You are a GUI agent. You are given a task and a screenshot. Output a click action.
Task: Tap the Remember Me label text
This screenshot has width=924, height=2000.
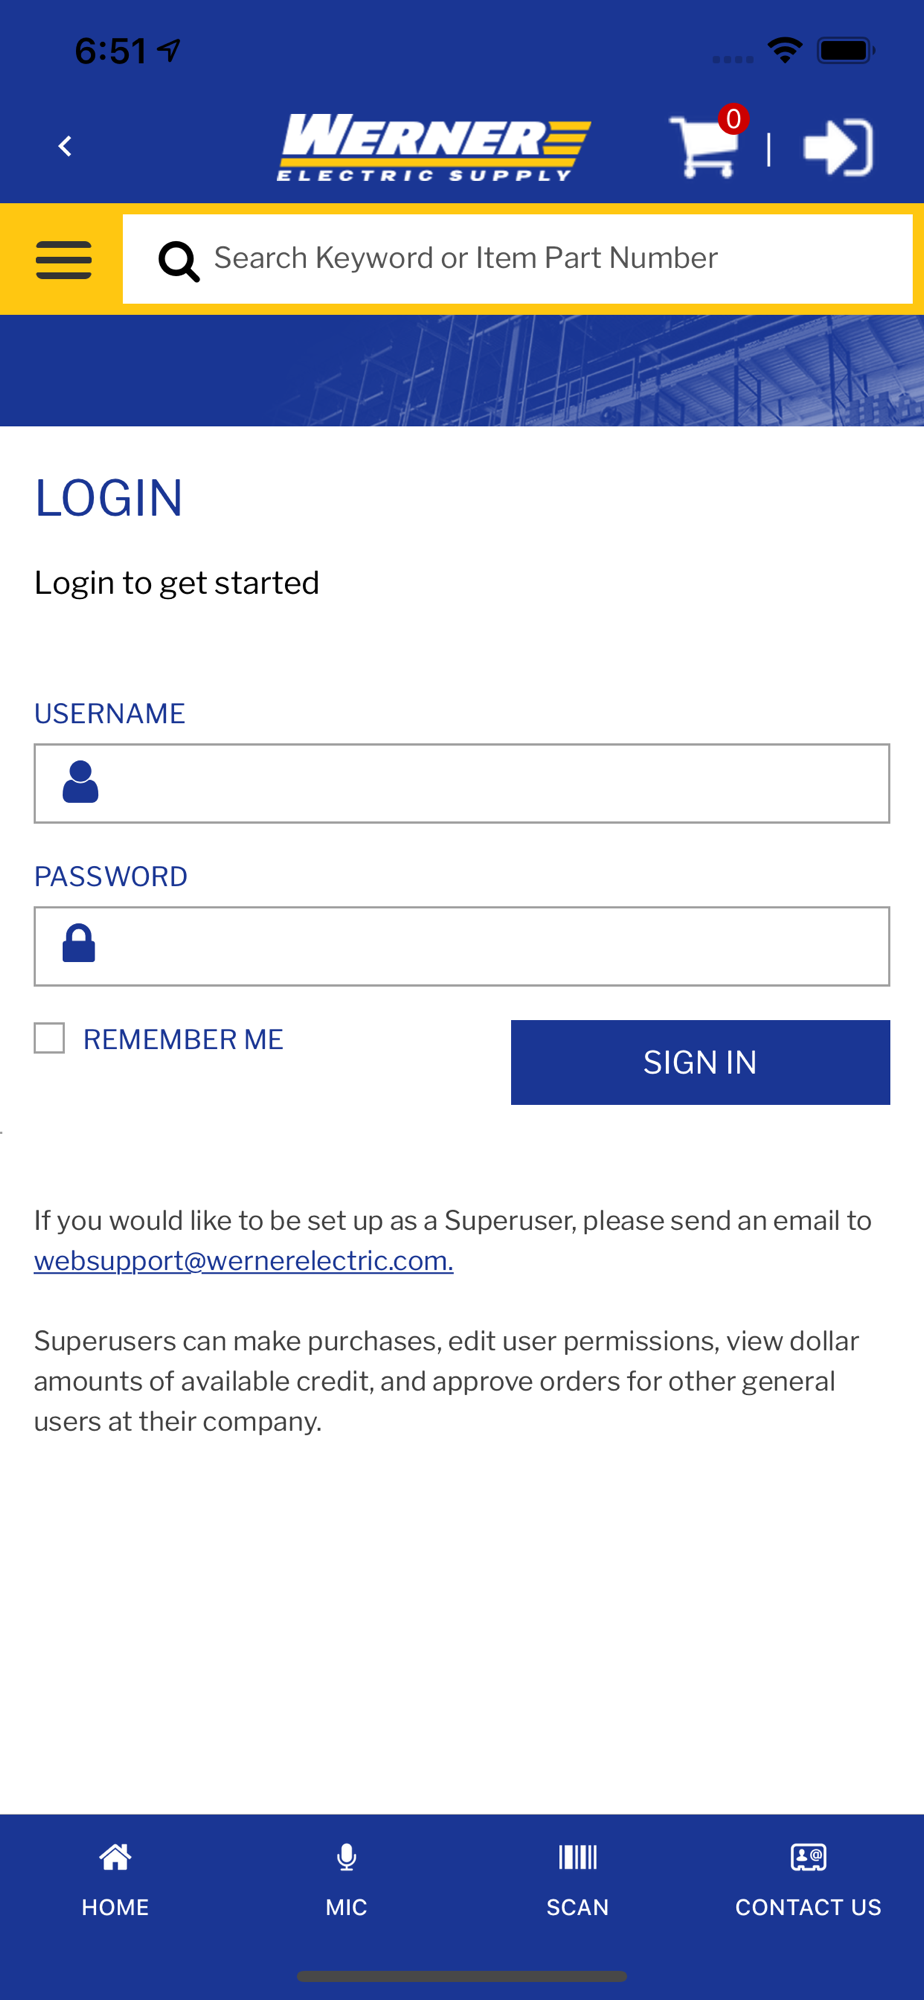click(x=183, y=1040)
